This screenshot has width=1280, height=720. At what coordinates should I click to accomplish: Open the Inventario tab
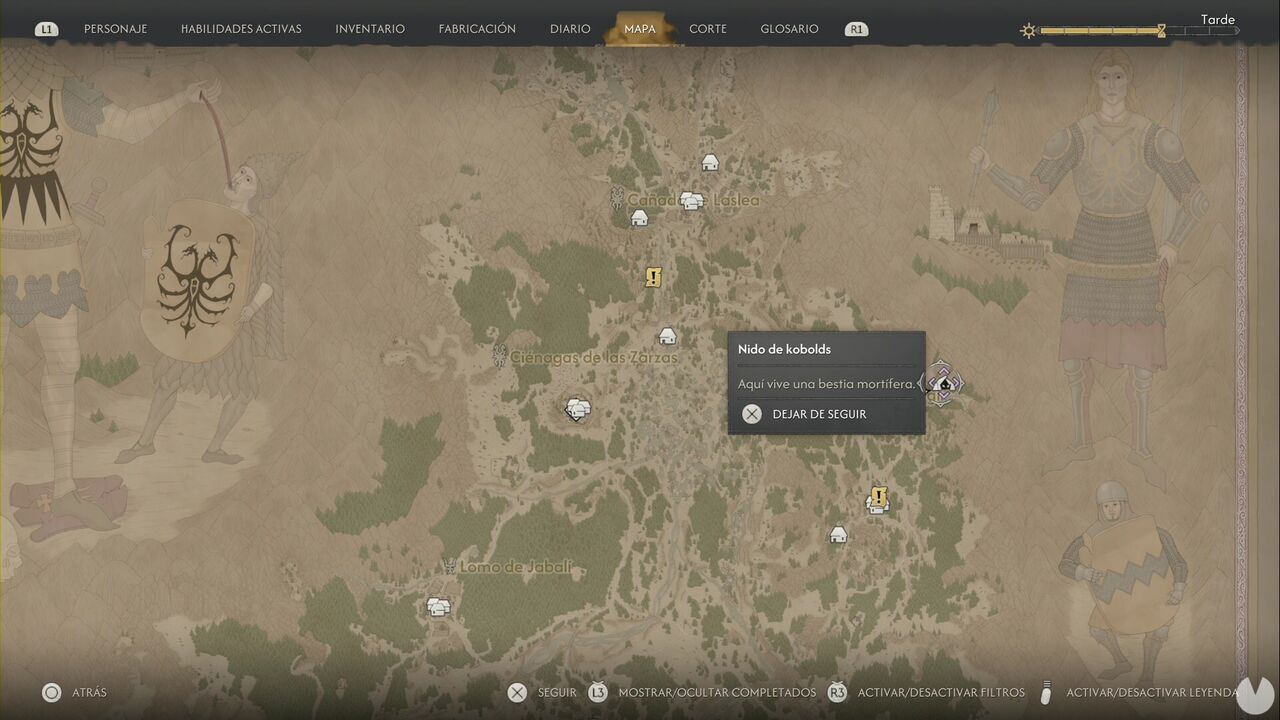tap(370, 29)
